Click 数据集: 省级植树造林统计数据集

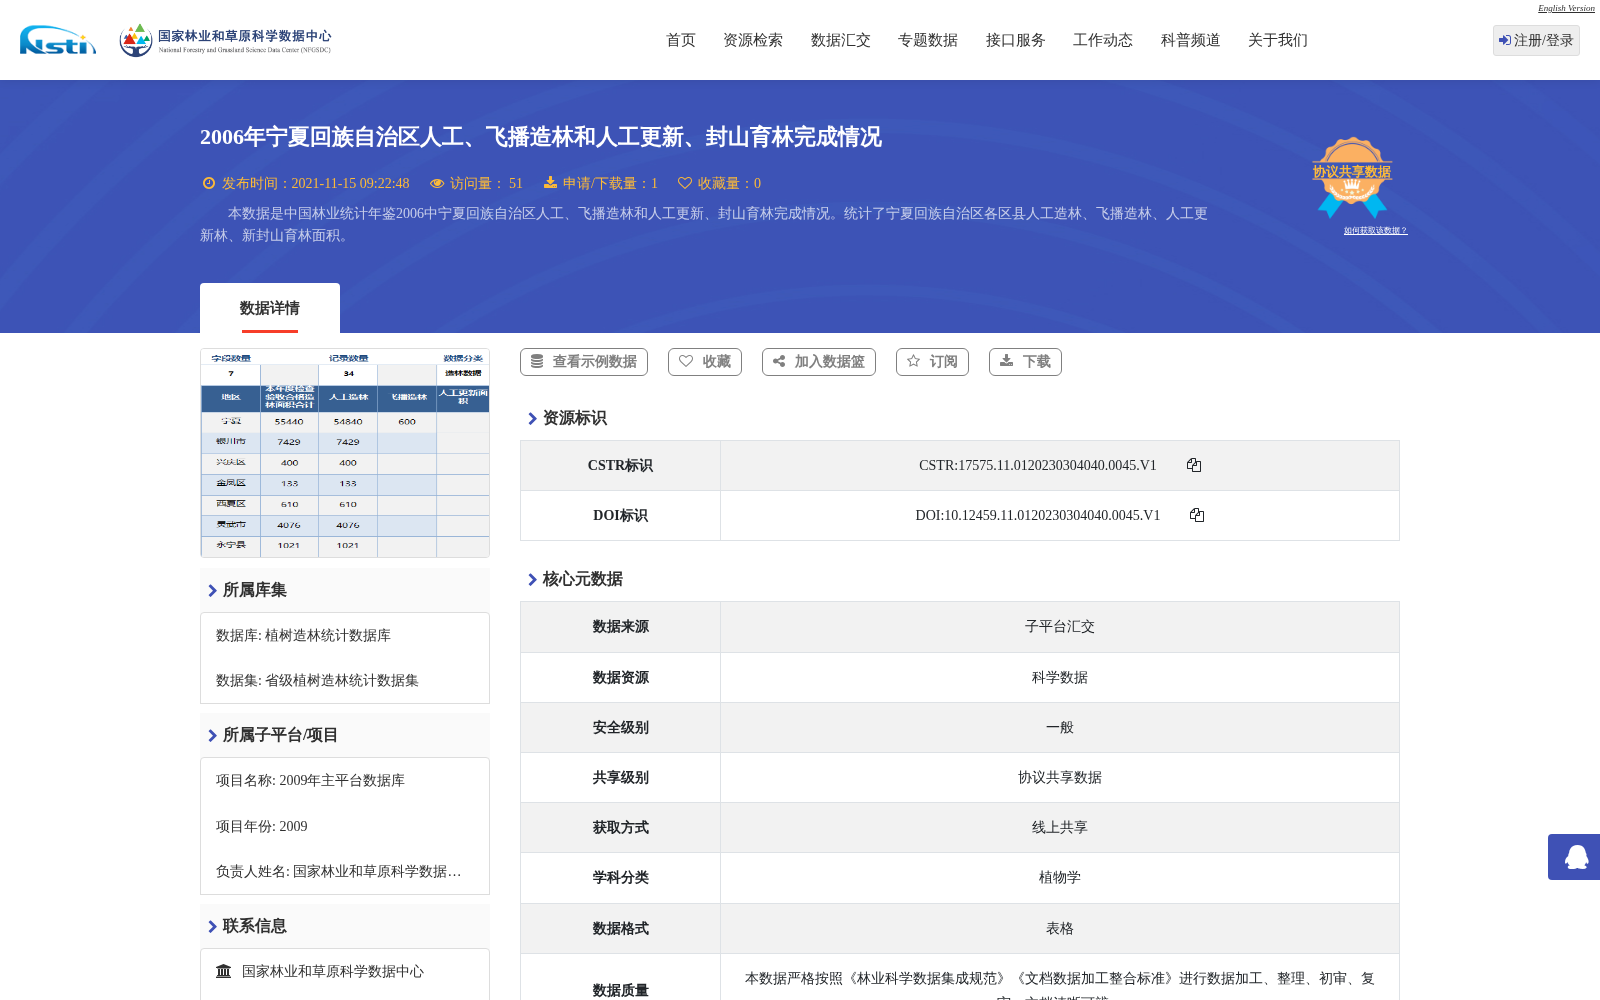317,680
